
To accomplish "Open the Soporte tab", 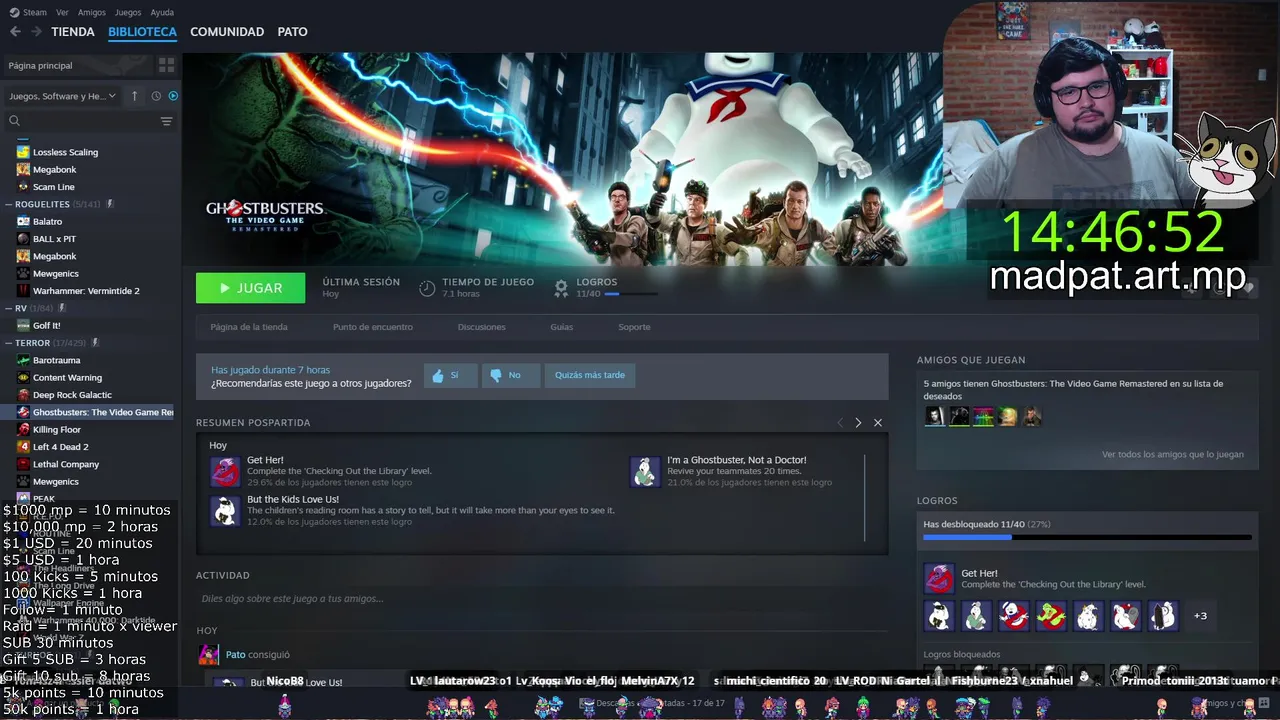I will point(634,327).
